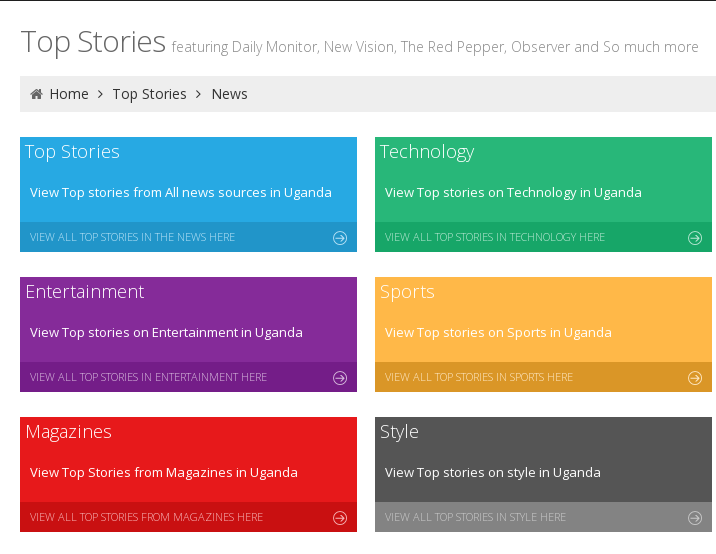Open 'View all top stories in Technology here'
716x554 pixels.
tap(495, 237)
